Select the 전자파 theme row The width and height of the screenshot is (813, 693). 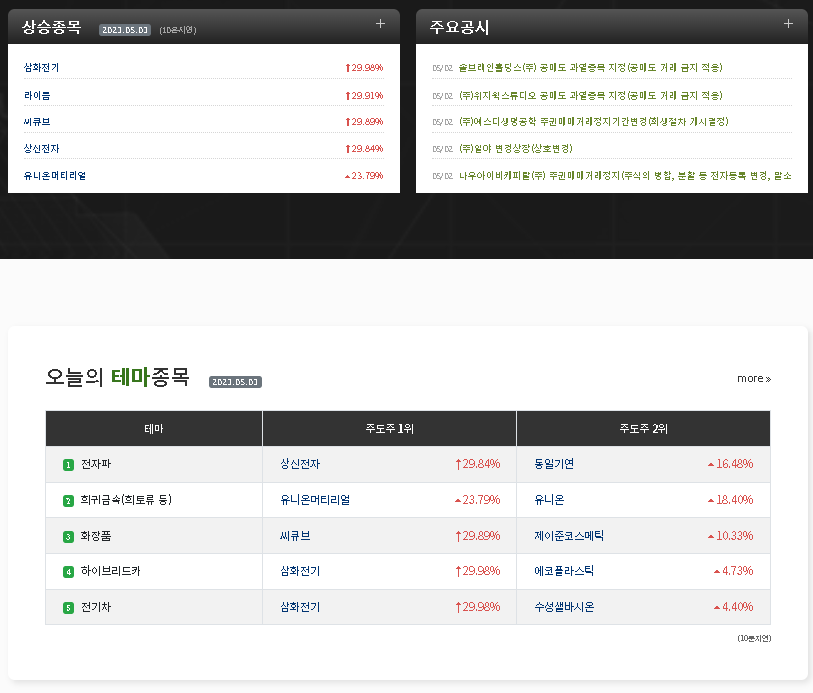96,464
